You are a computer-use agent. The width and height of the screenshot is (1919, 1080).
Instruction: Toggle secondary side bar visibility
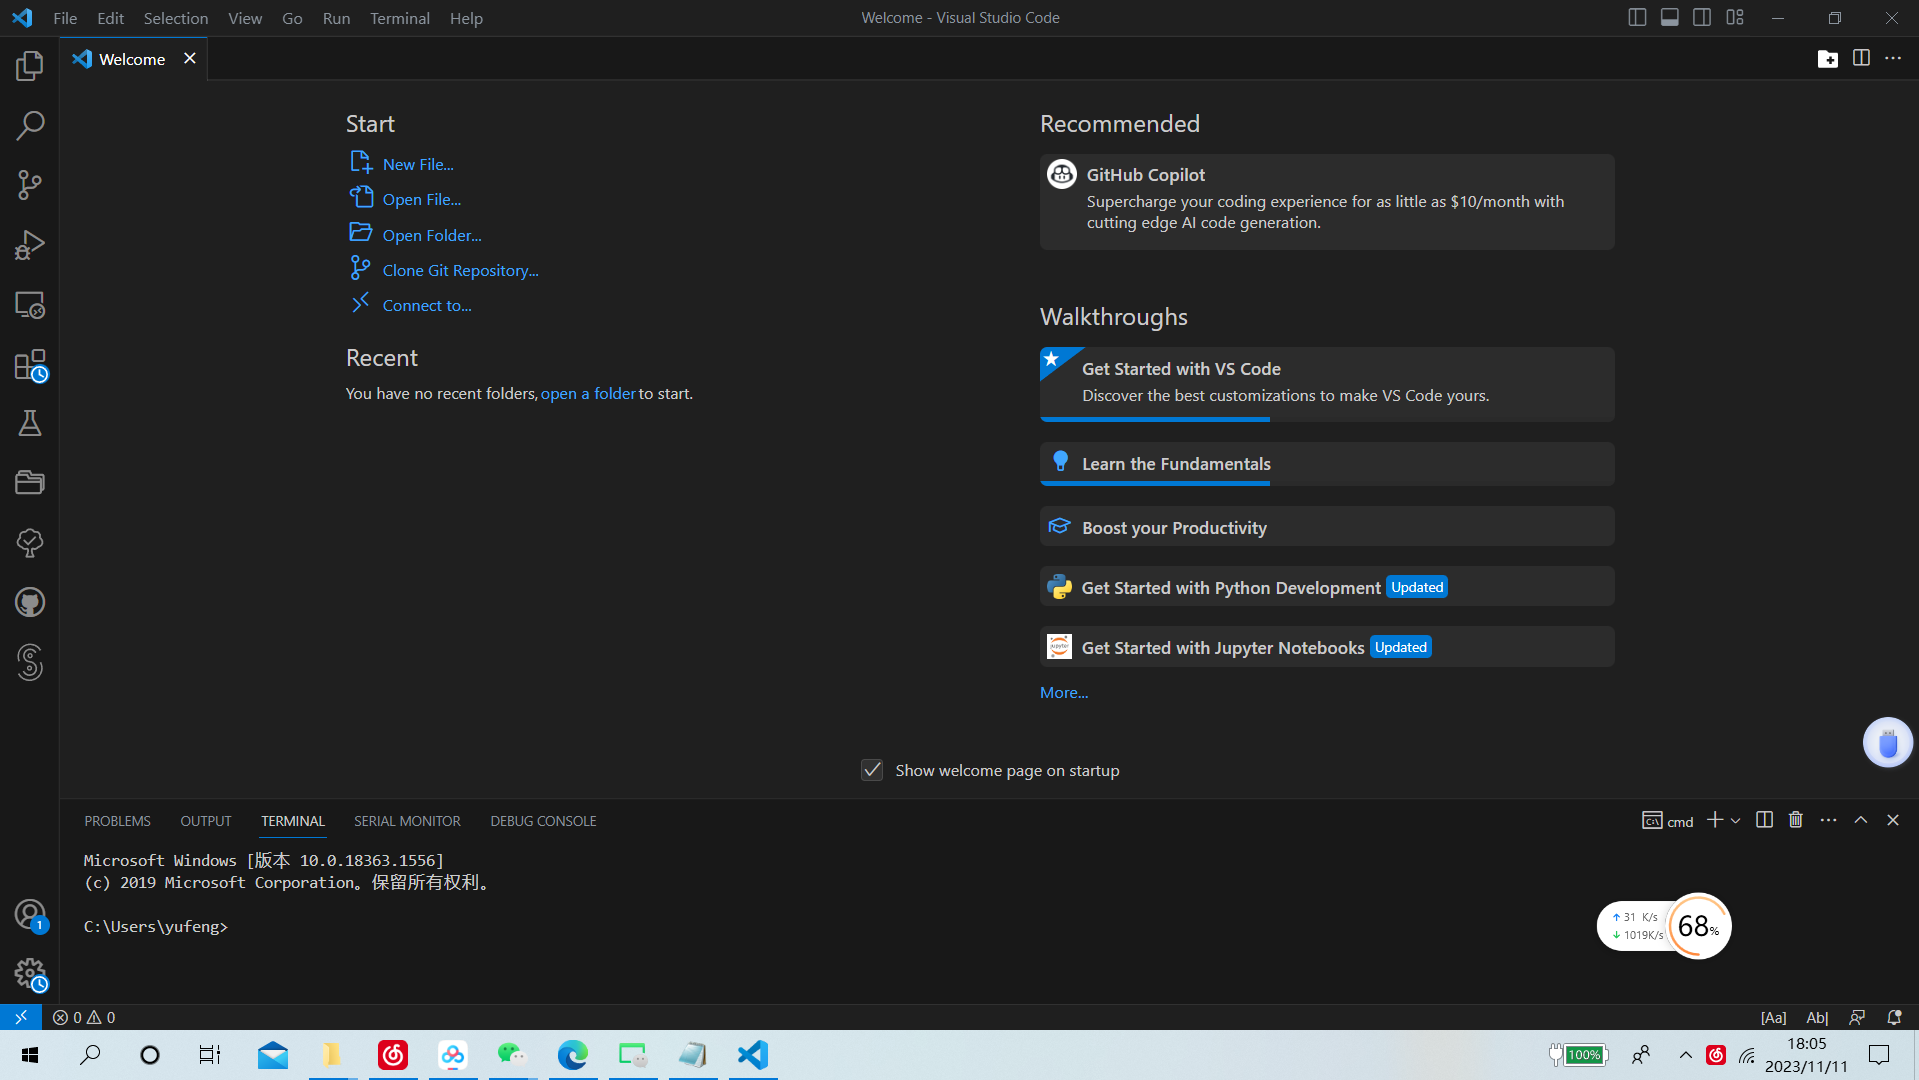pyautogui.click(x=1702, y=17)
